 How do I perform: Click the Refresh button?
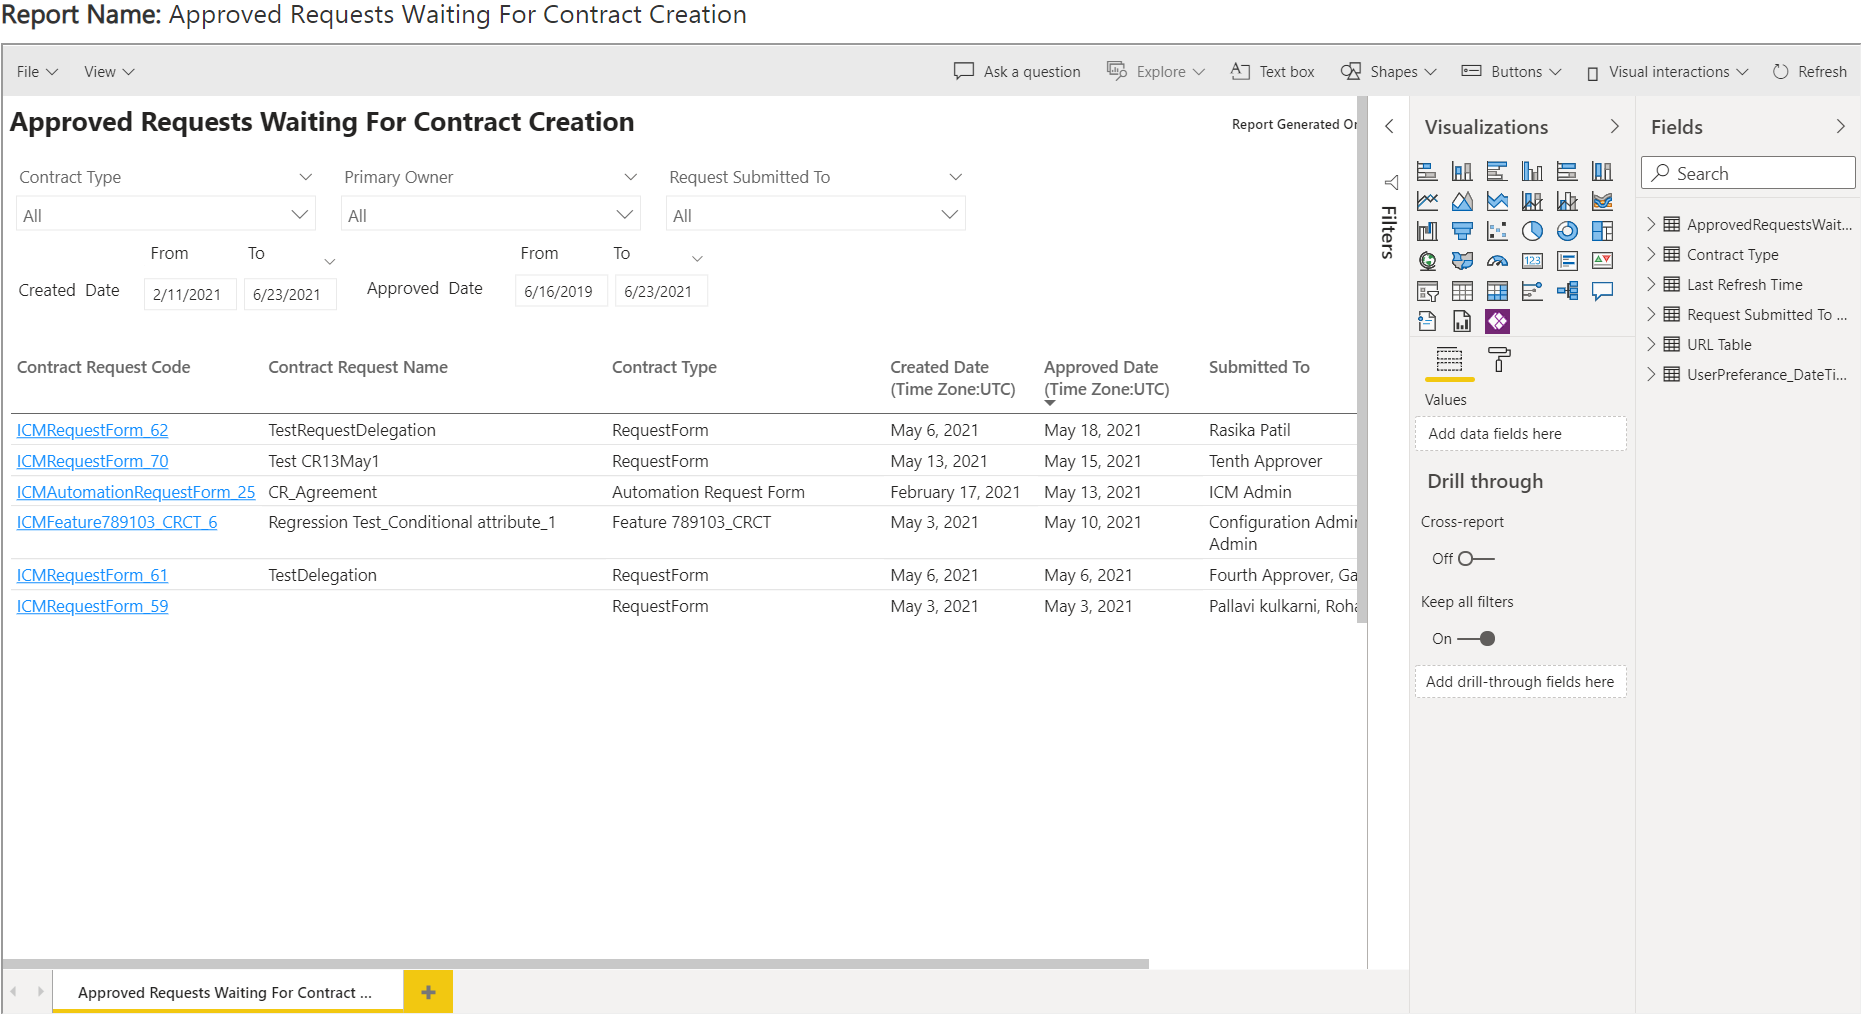coord(1809,72)
